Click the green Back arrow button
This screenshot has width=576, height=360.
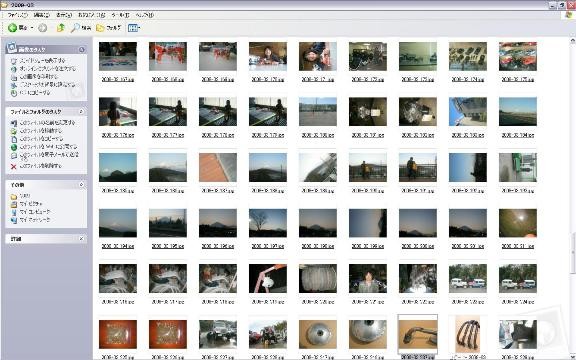pyautogui.click(x=12, y=28)
